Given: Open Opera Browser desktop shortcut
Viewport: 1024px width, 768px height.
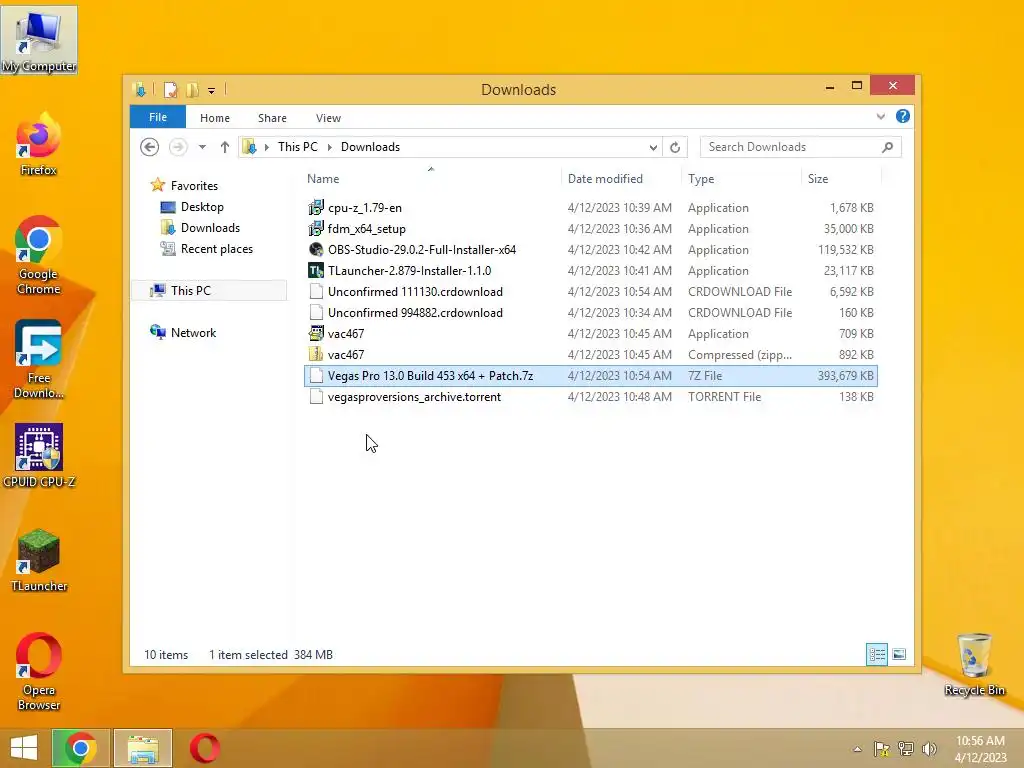Looking at the screenshot, I should [x=39, y=671].
